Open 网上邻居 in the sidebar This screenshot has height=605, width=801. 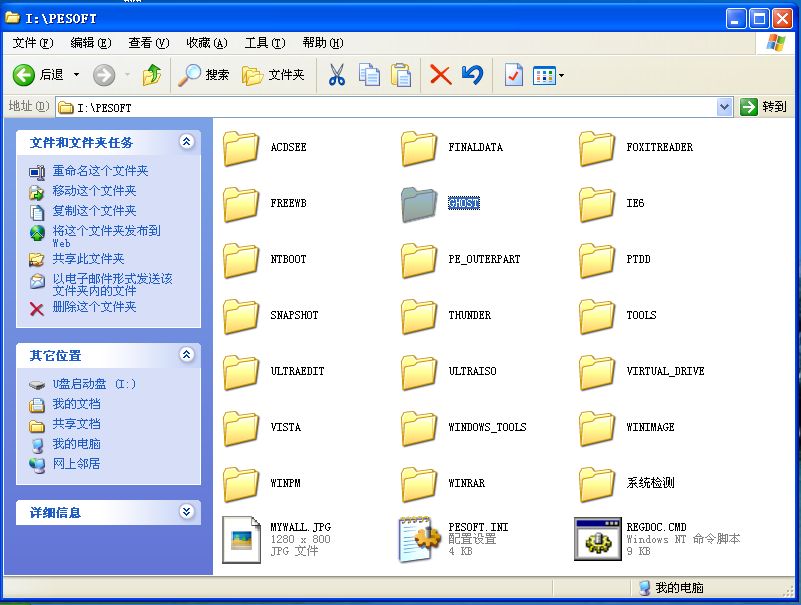pos(76,463)
